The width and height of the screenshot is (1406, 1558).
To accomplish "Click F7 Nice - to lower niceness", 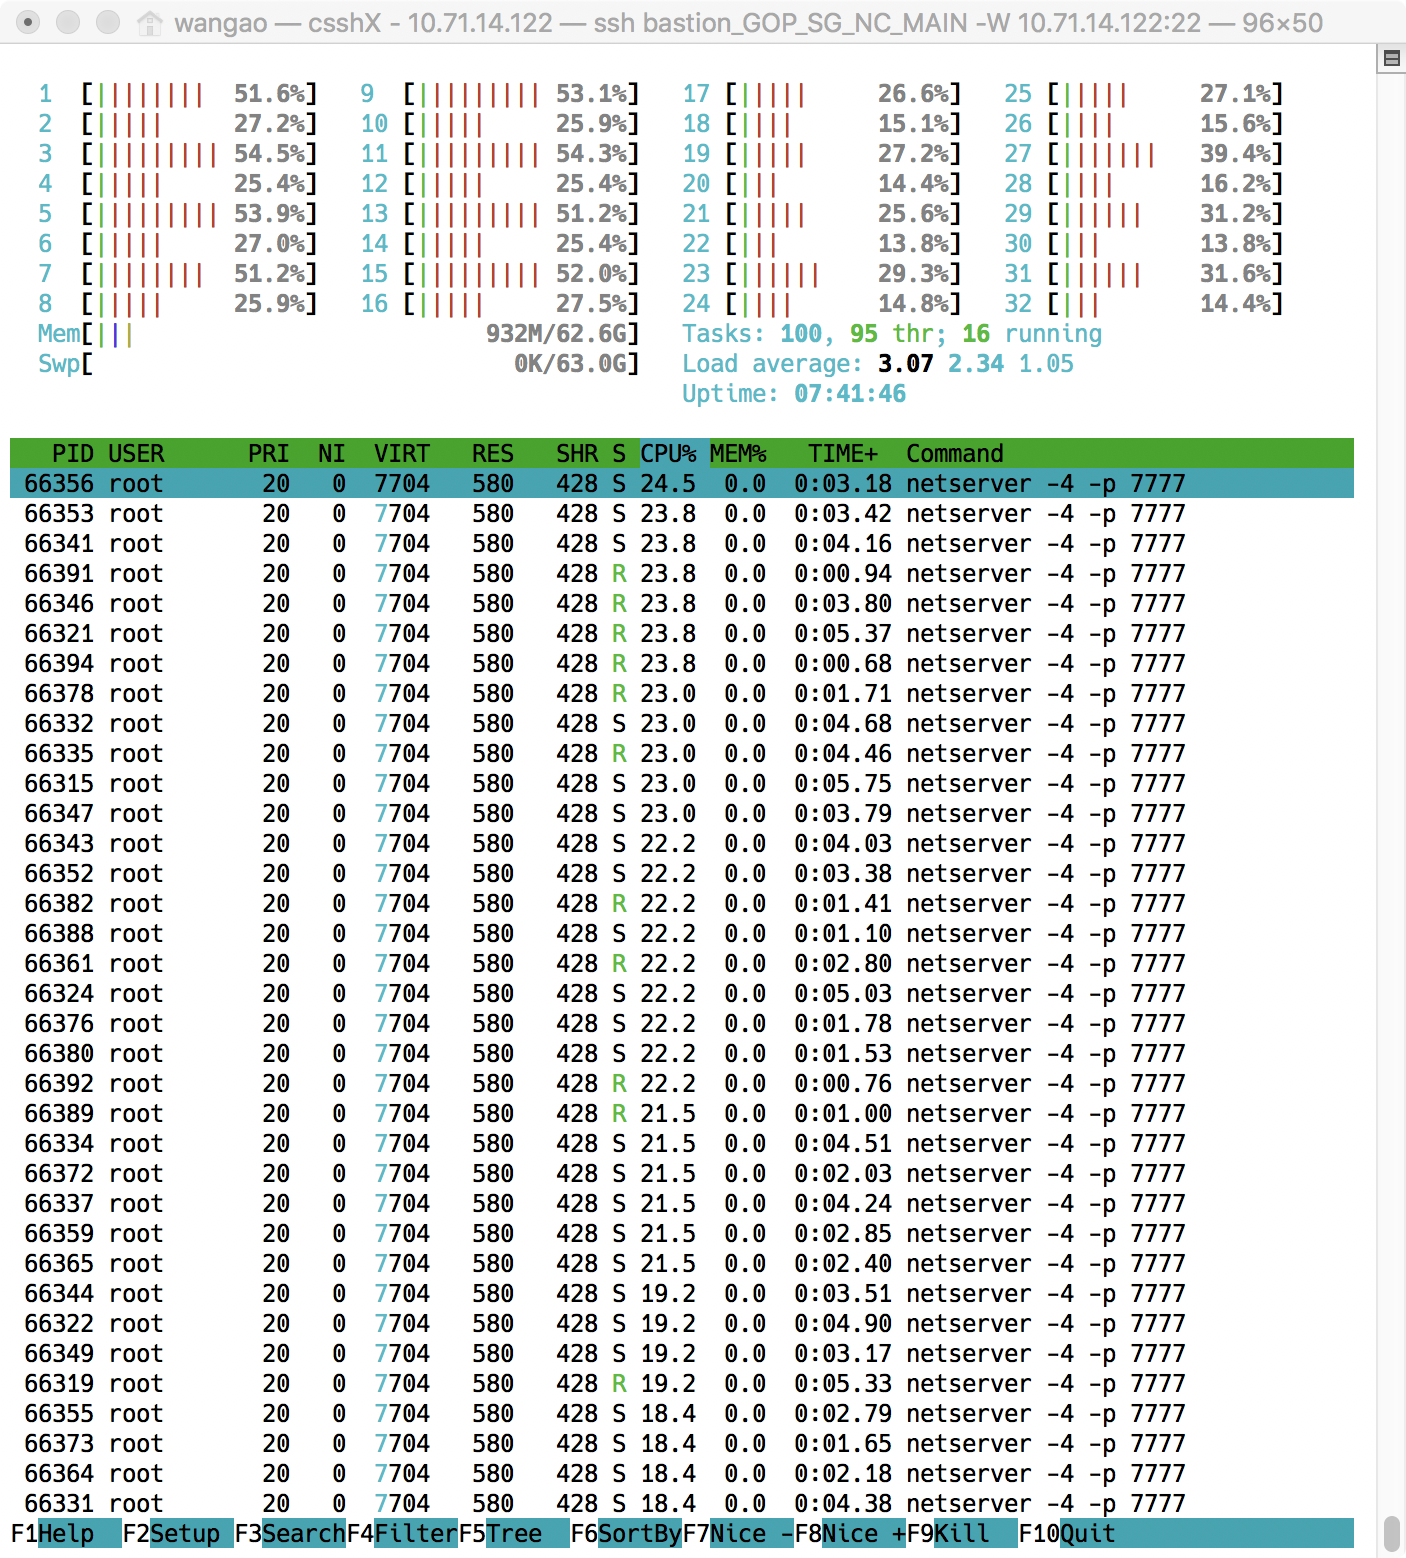I will (x=738, y=1533).
